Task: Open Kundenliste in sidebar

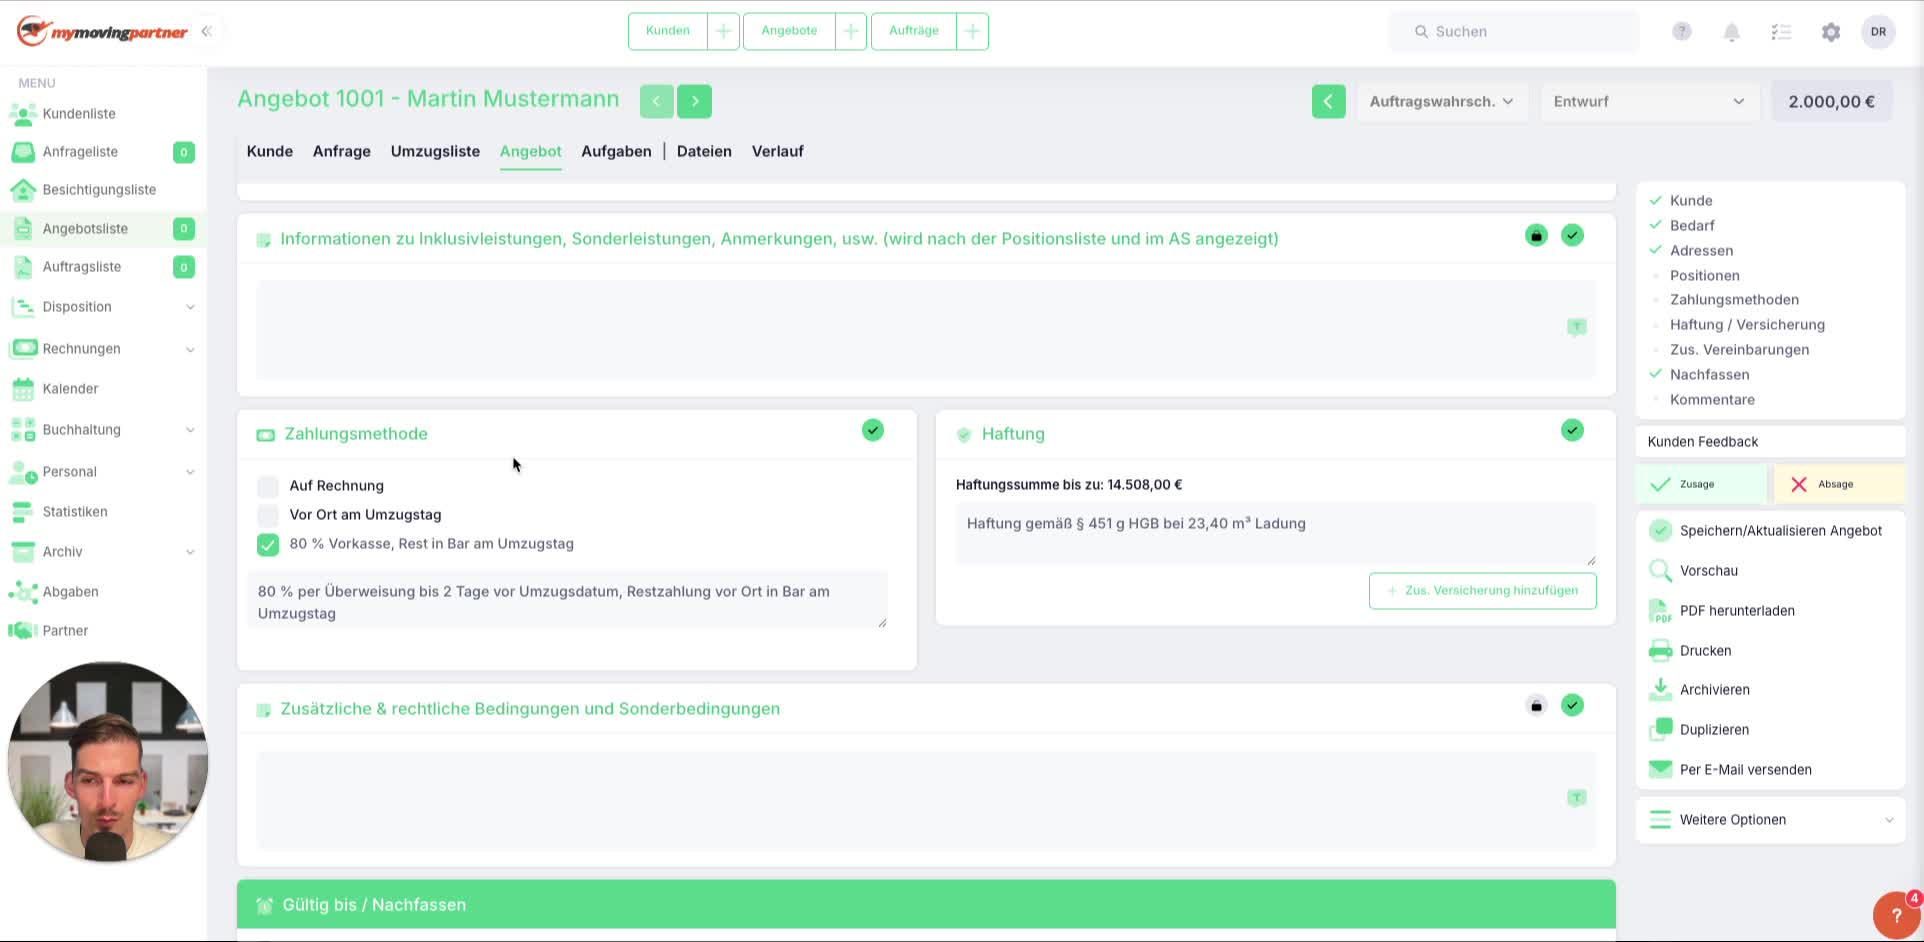Action: (79, 114)
